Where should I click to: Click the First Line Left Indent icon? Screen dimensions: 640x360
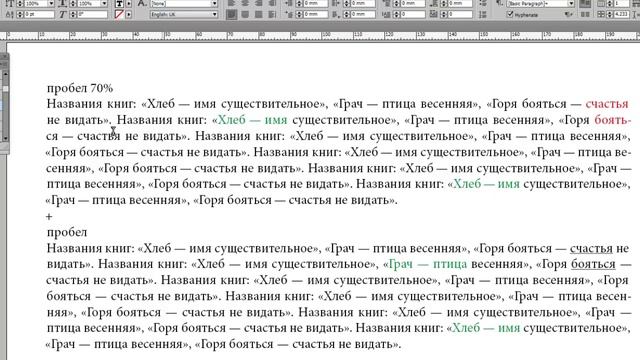coord(289,15)
